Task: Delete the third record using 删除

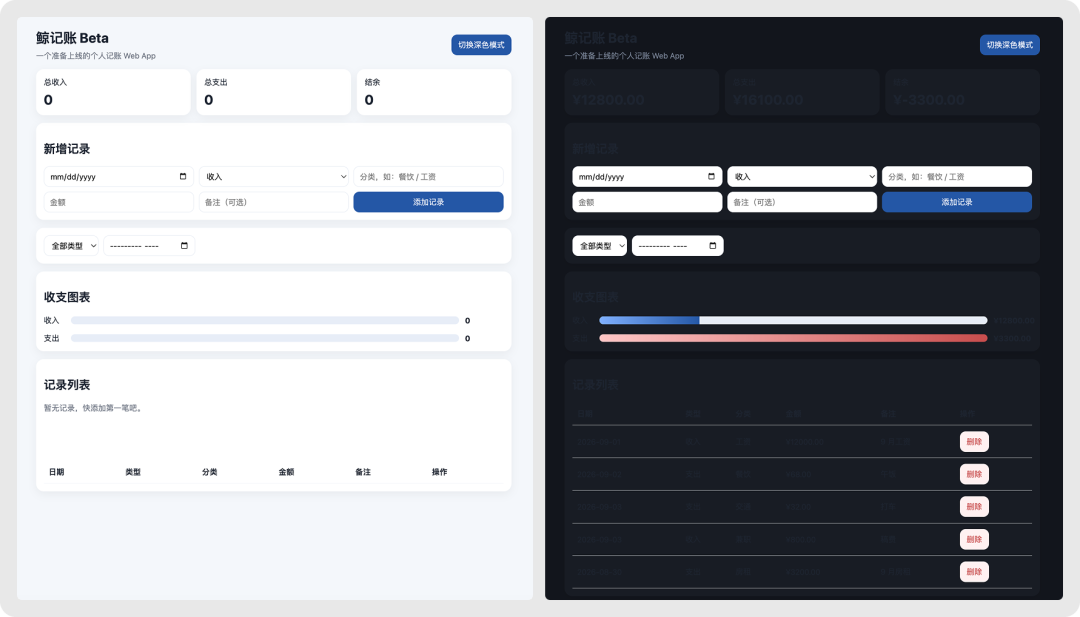Action: click(974, 506)
